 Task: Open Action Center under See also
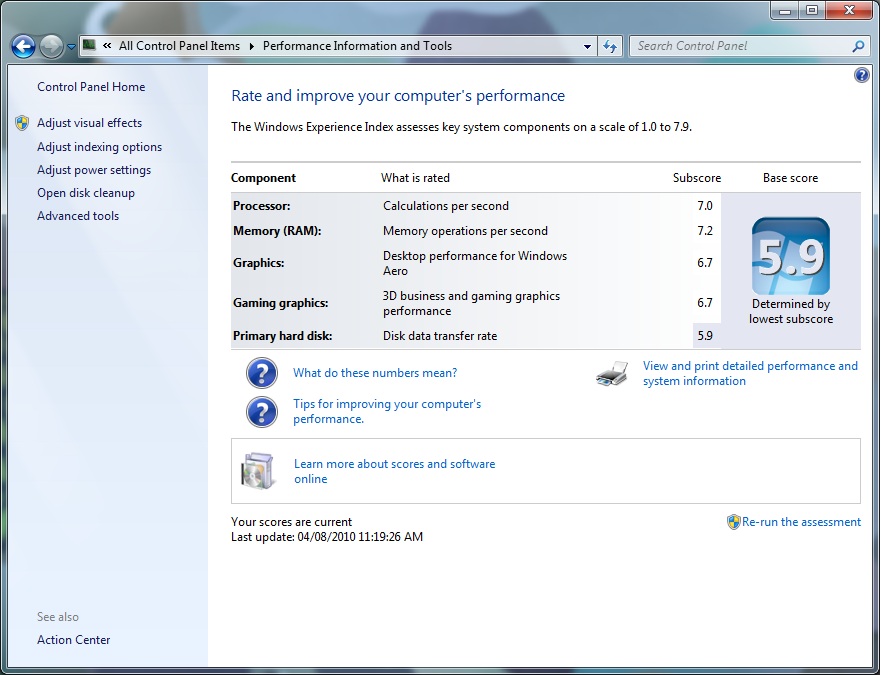pos(74,640)
